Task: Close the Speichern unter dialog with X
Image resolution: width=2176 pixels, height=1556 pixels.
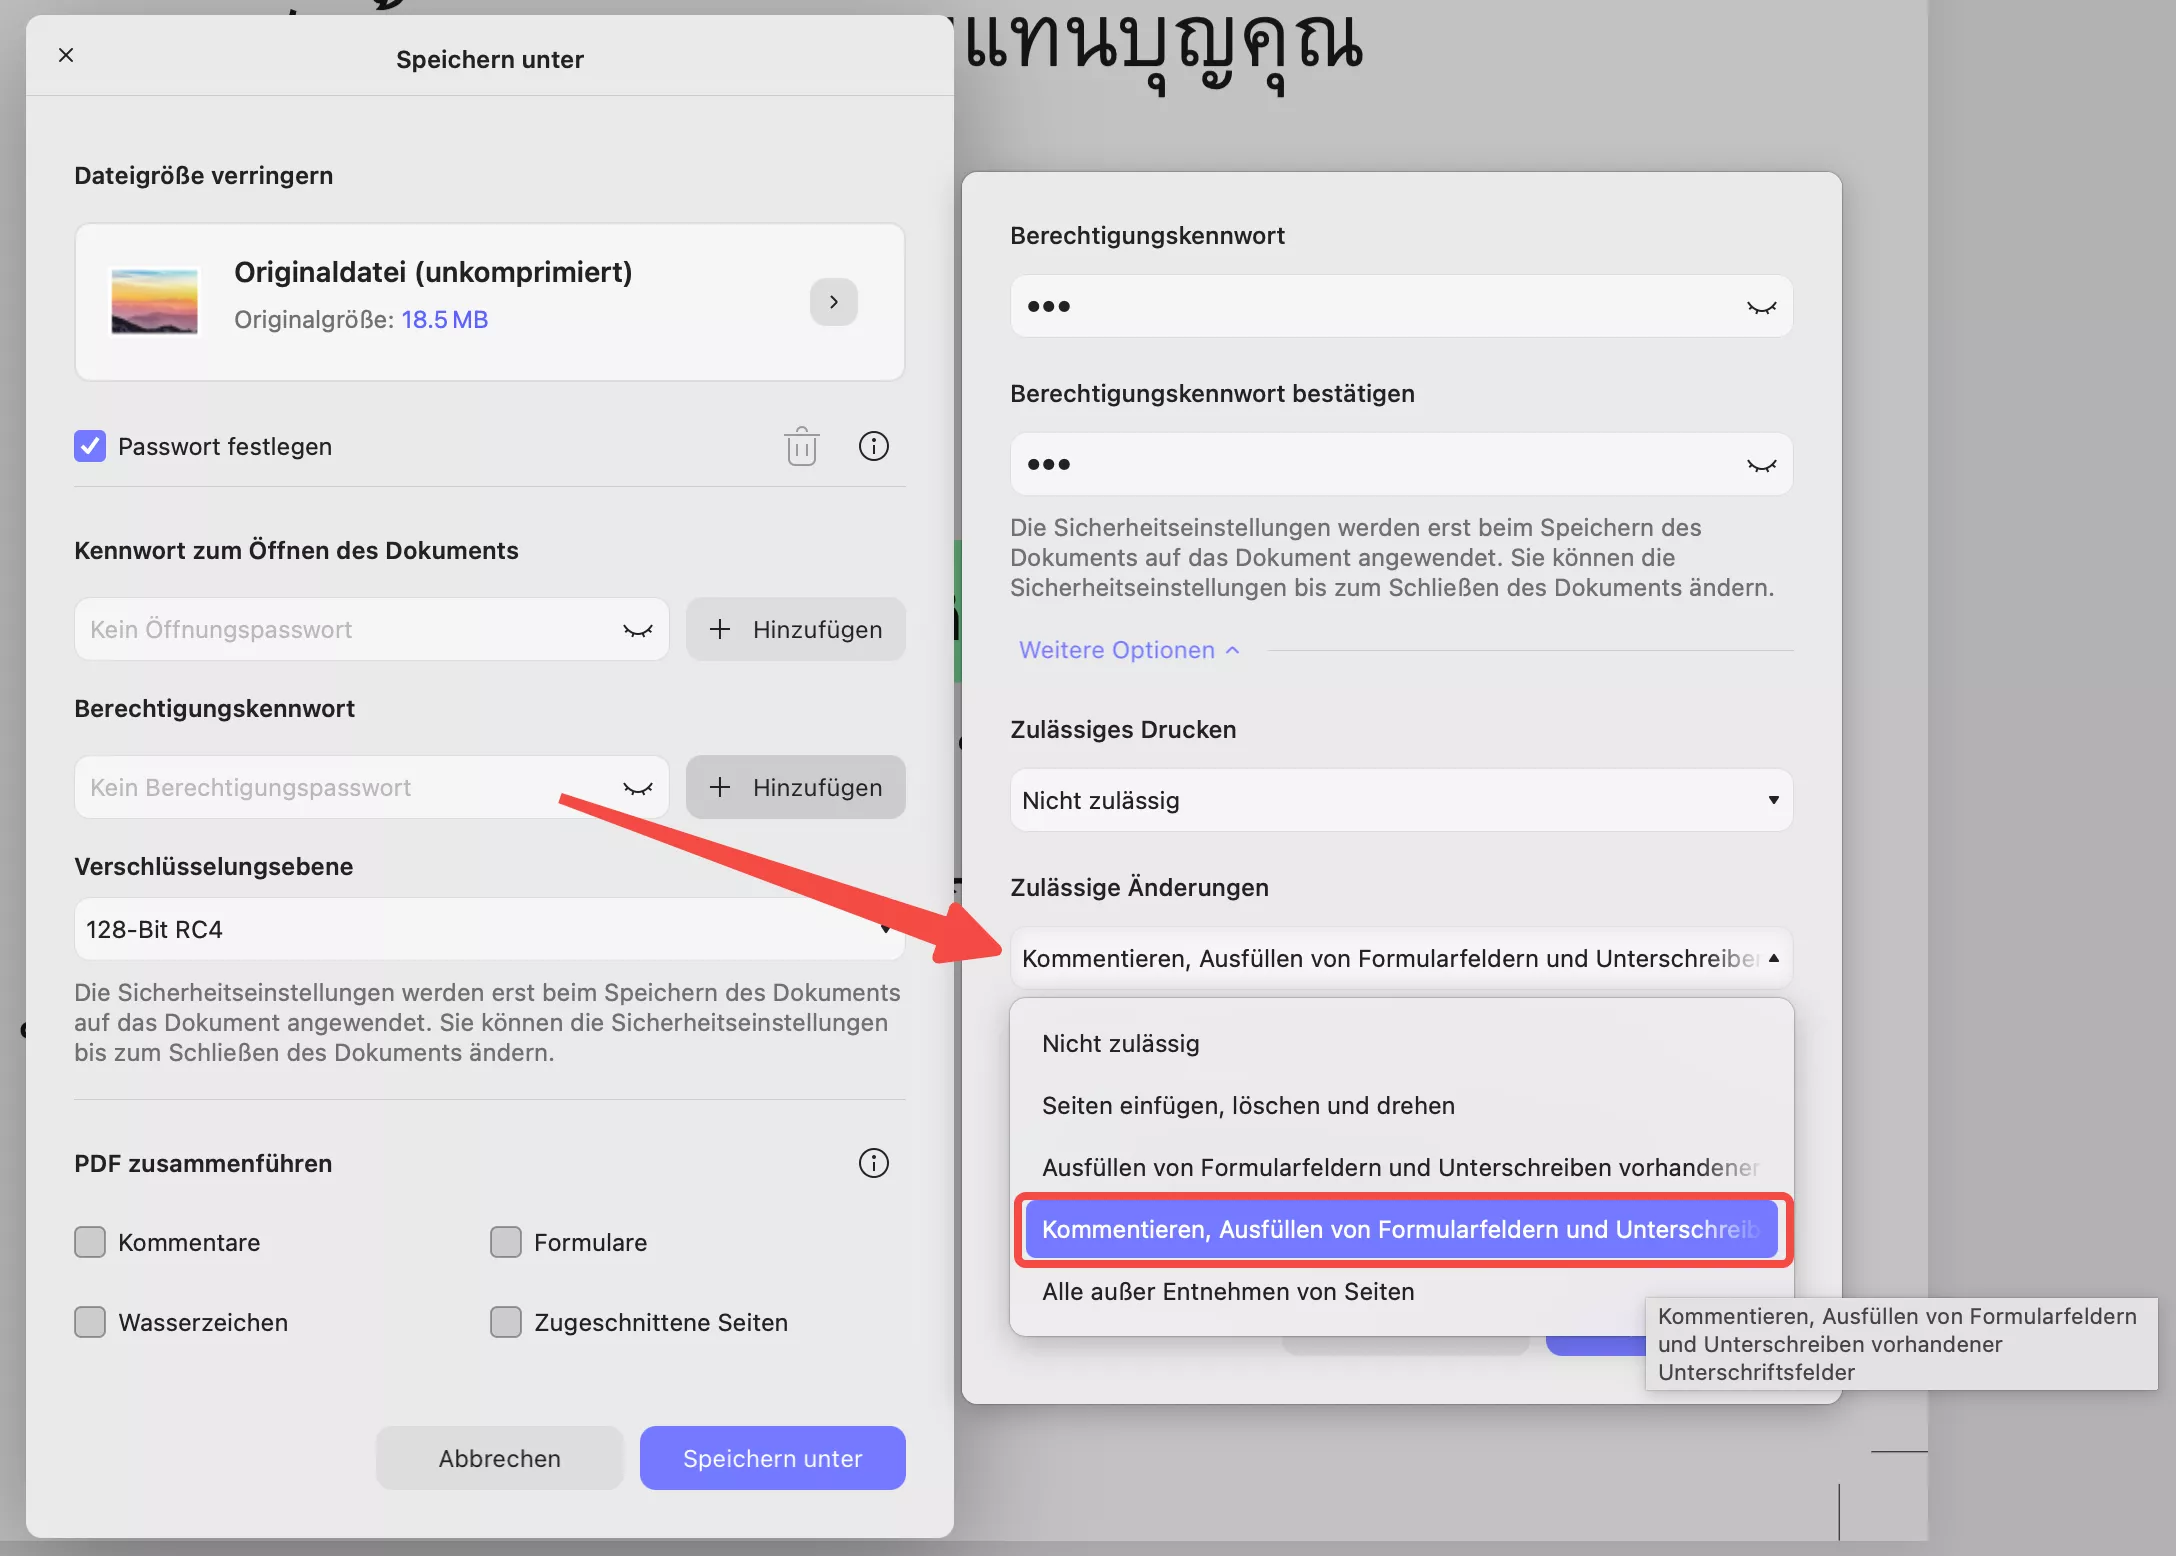Action: pyautogui.click(x=66, y=56)
